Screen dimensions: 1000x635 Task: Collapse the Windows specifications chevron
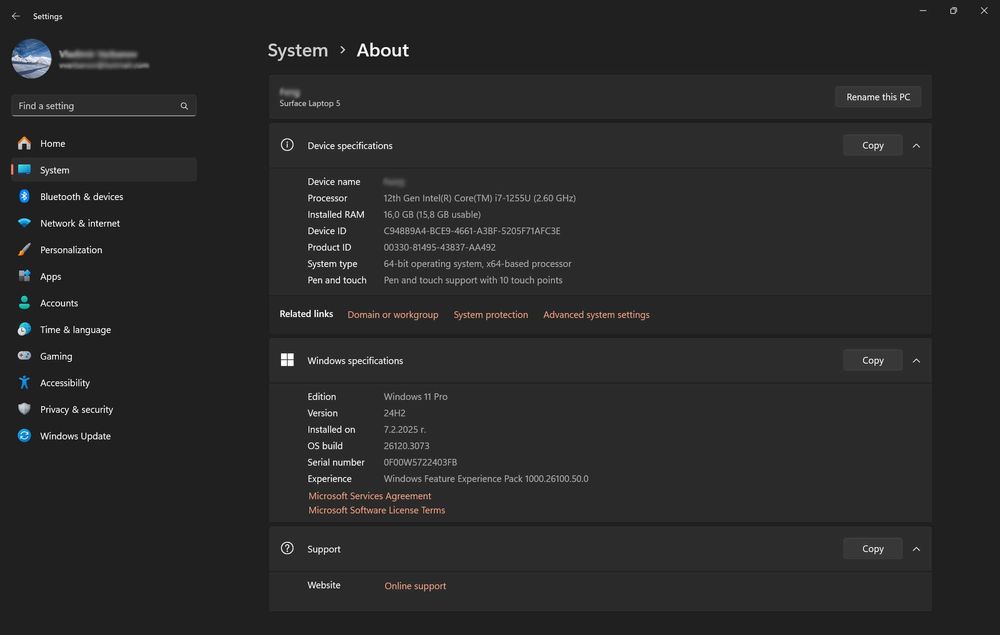coord(916,360)
